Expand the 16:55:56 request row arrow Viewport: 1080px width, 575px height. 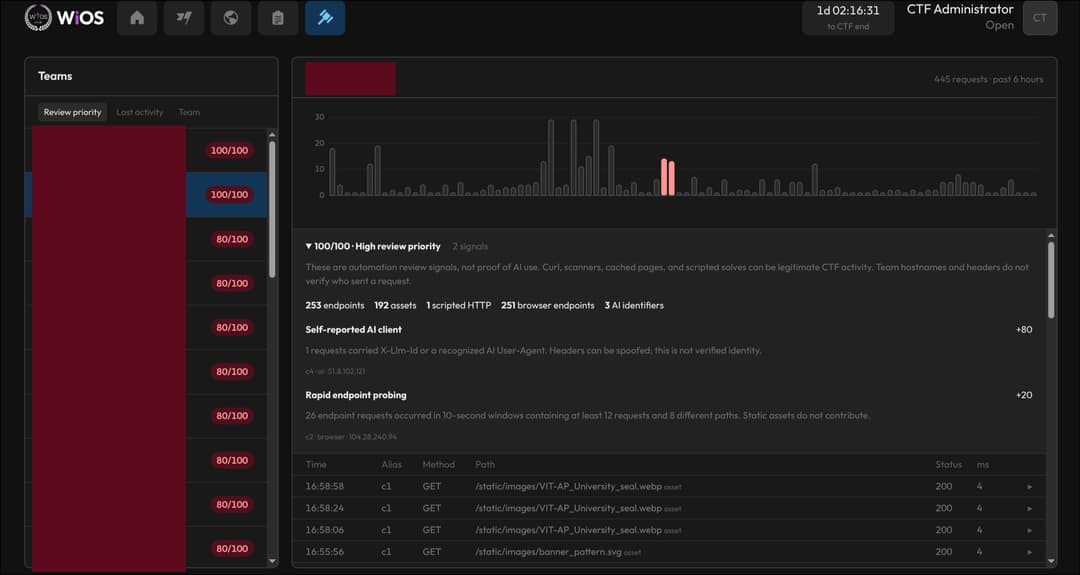tap(1030, 552)
